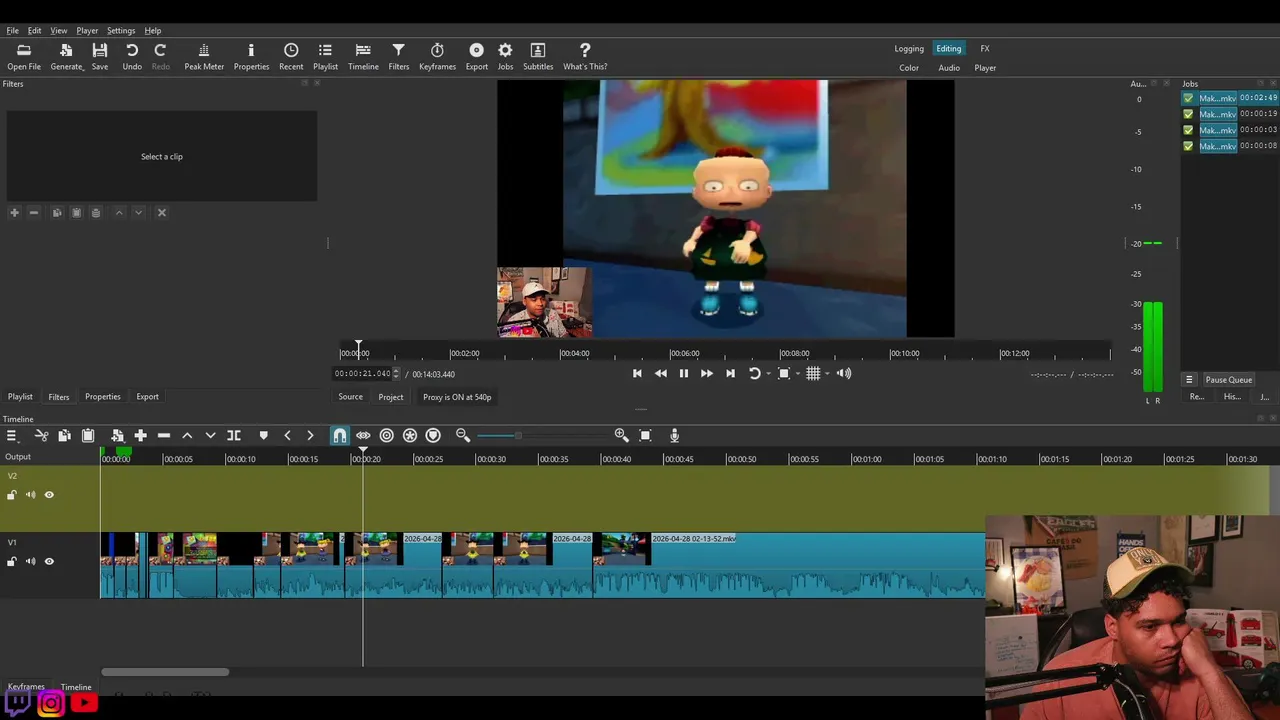Viewport: 1280px width, 720px height.
Task: Add a filter with the plus icon in Filters panel
Action: (14, 212)
